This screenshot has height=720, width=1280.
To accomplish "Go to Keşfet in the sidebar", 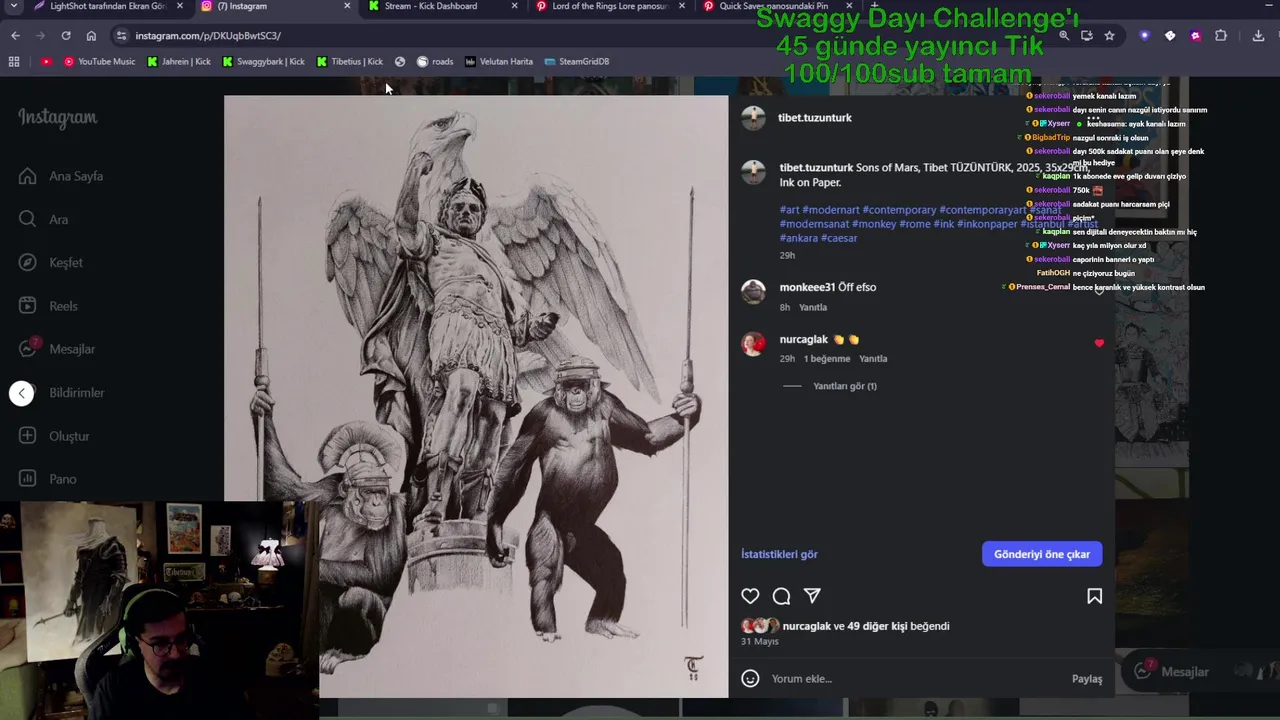I will click(x=52, y=262).
